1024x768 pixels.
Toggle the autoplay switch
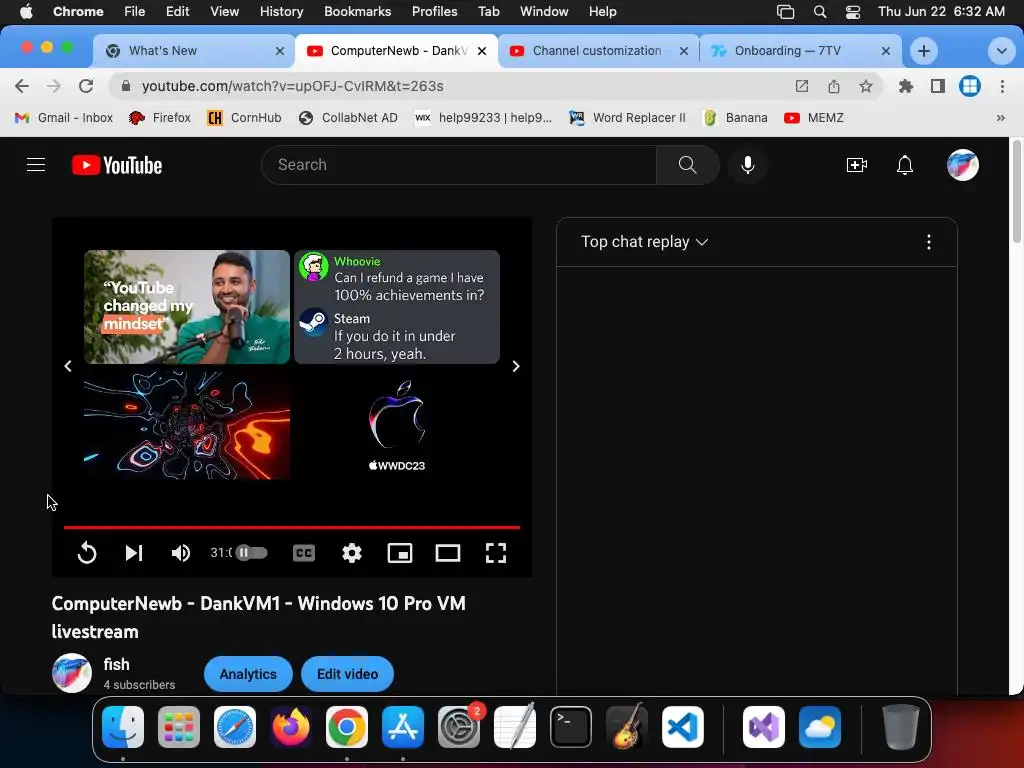pos(251,553)
